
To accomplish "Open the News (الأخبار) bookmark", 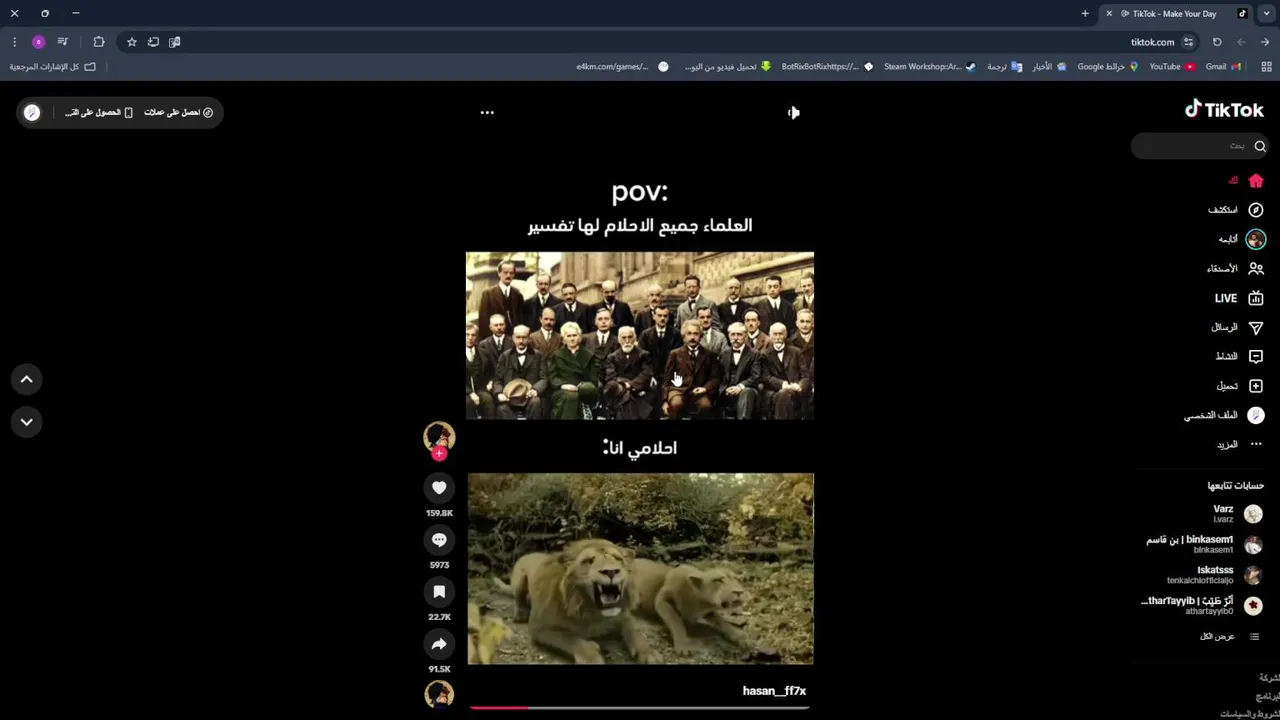I will click(x=1049, y=67).
